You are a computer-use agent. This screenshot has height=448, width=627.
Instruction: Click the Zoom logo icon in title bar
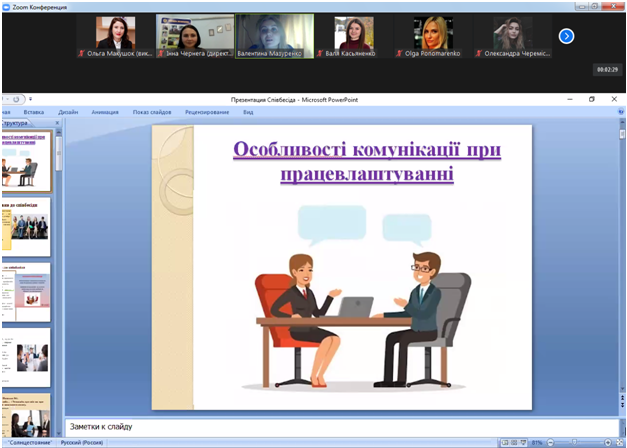click(6, 7)
